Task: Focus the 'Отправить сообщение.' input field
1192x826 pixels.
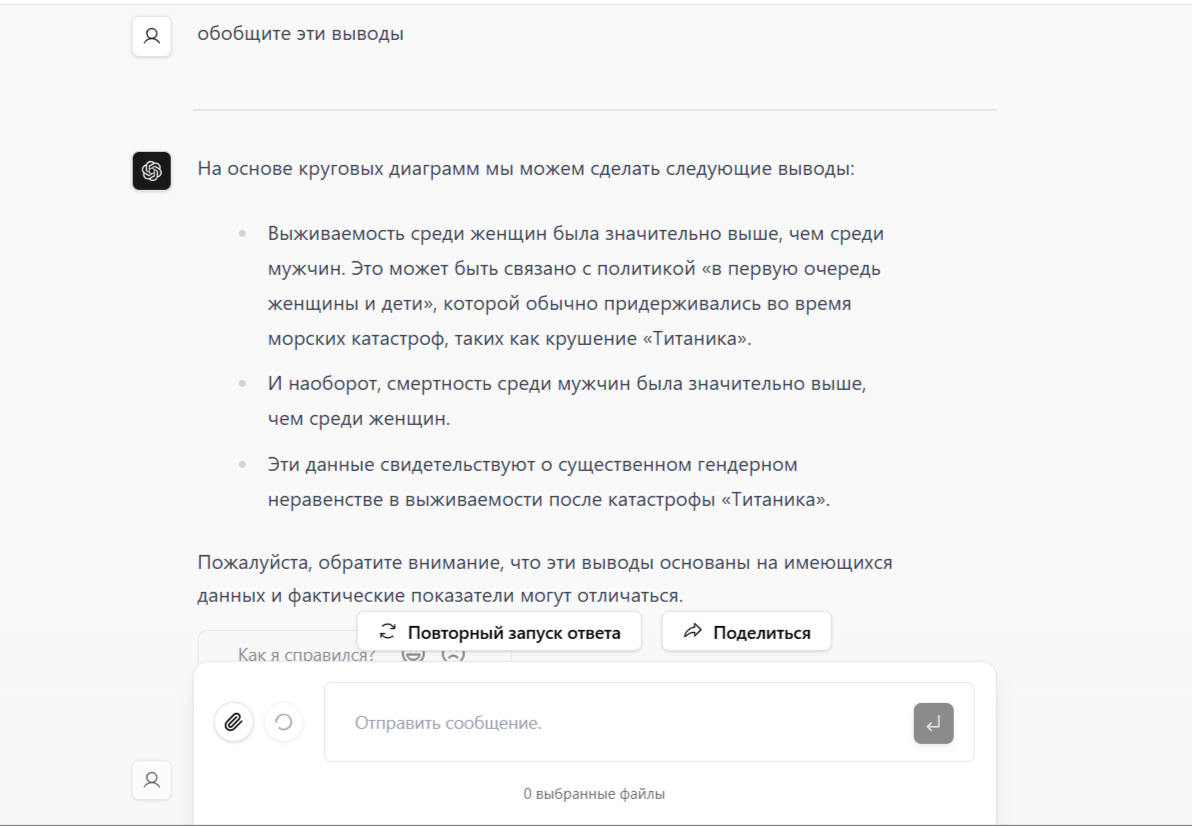Action: [x=618, y=723]
